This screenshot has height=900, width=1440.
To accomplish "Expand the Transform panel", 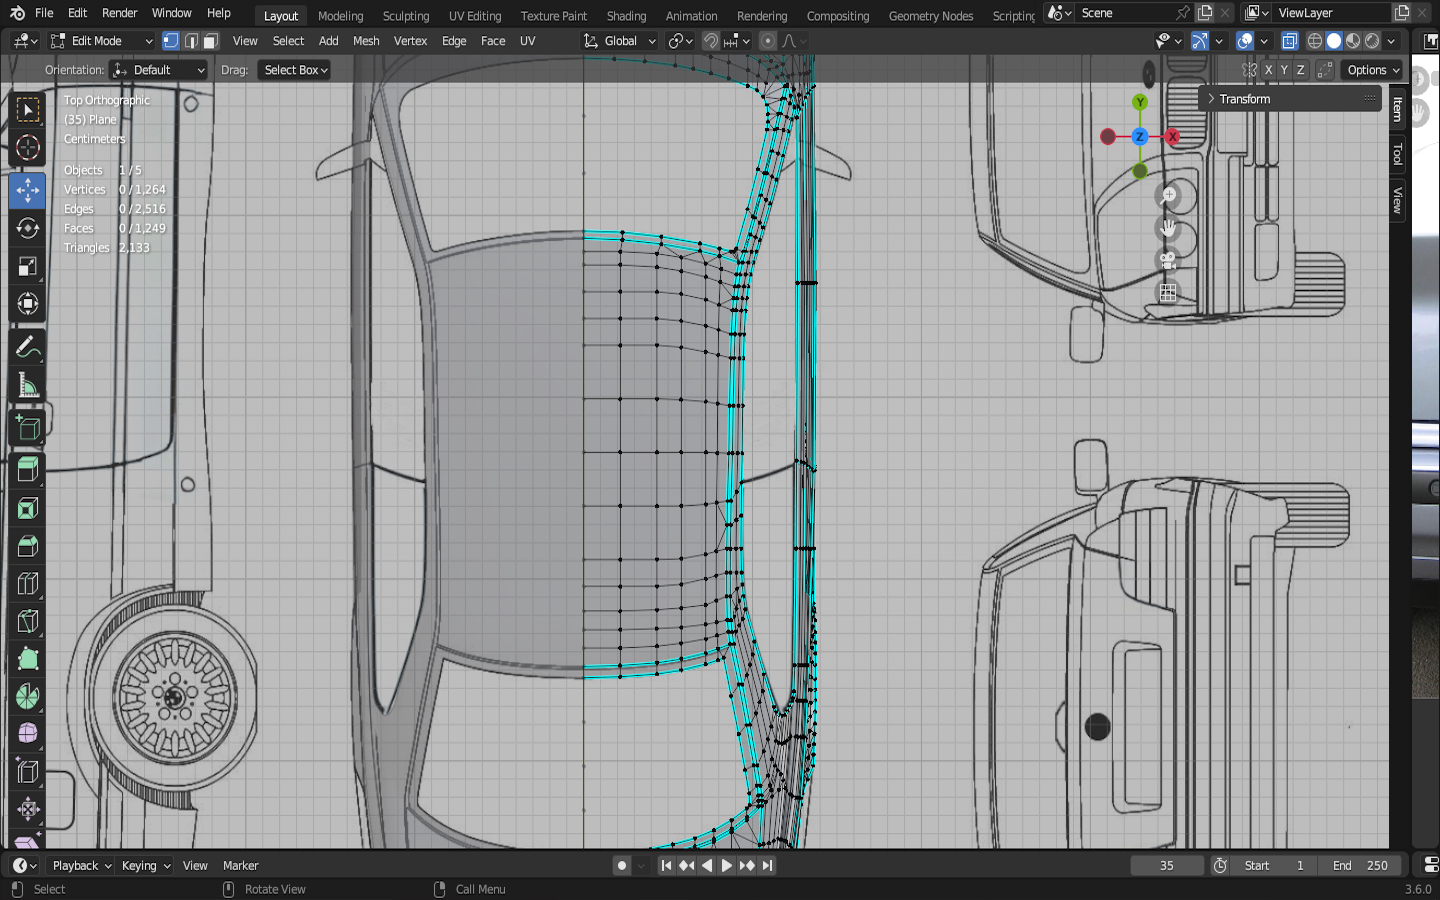I will coord(1244,99).
